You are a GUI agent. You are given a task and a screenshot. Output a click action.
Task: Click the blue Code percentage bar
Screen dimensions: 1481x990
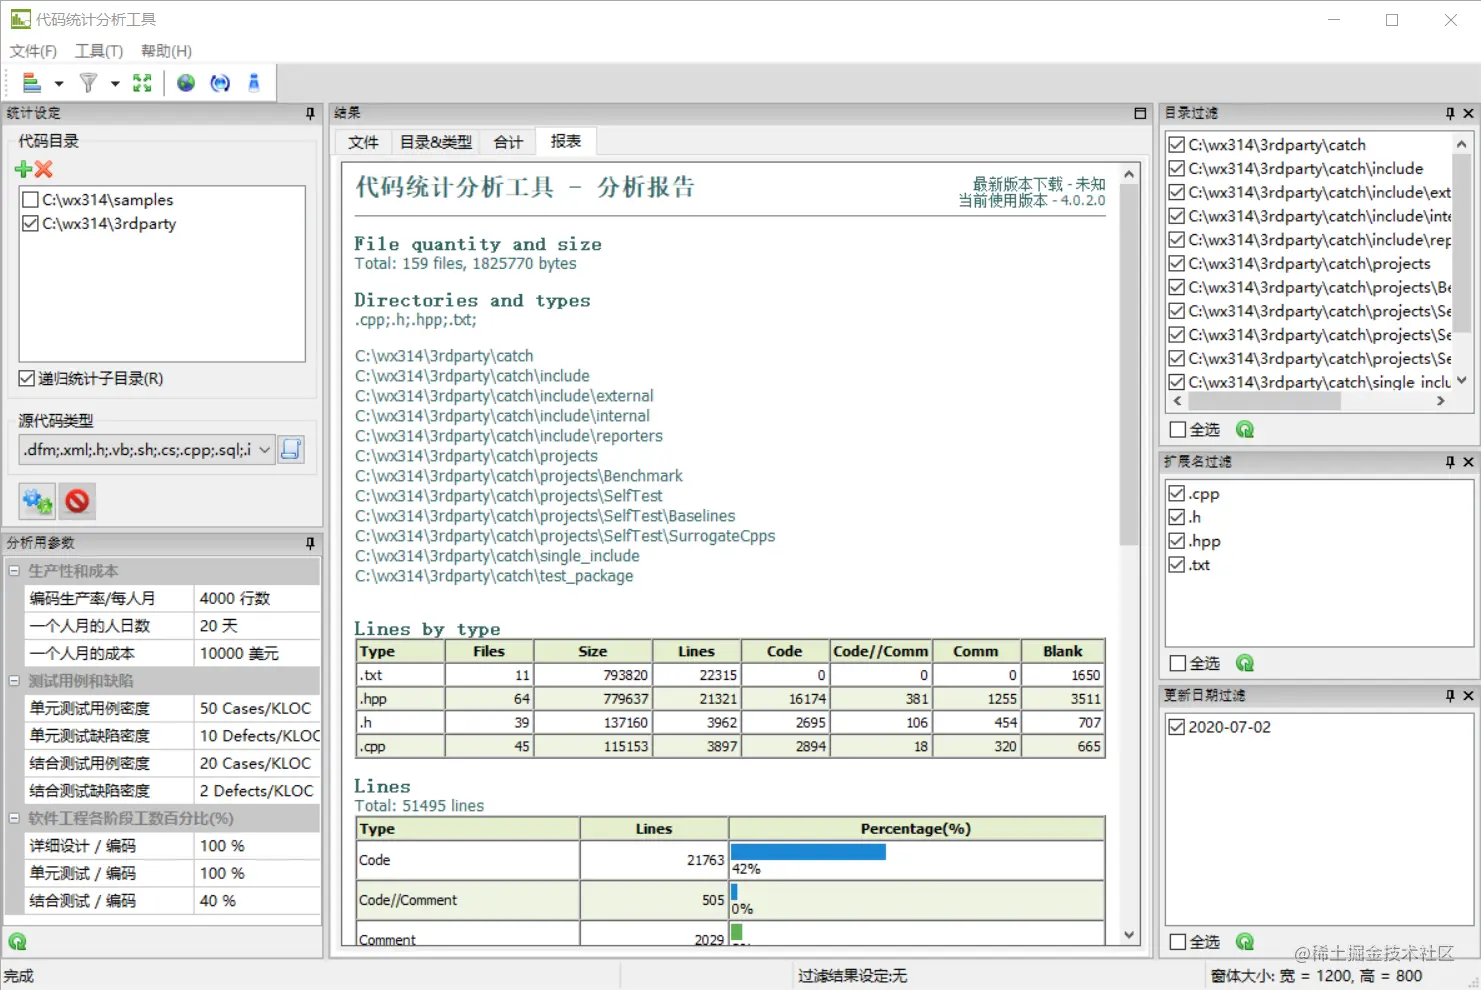[808, 851]
